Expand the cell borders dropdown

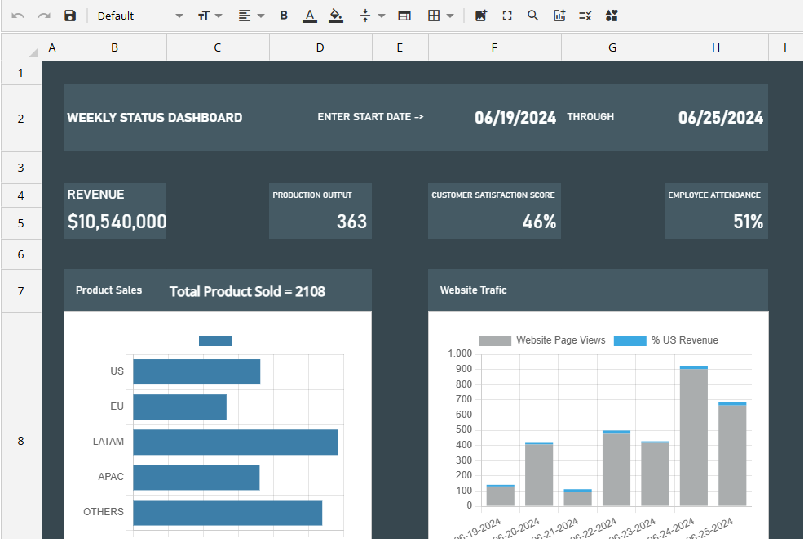pyautogui.click(x=440, y=16)
